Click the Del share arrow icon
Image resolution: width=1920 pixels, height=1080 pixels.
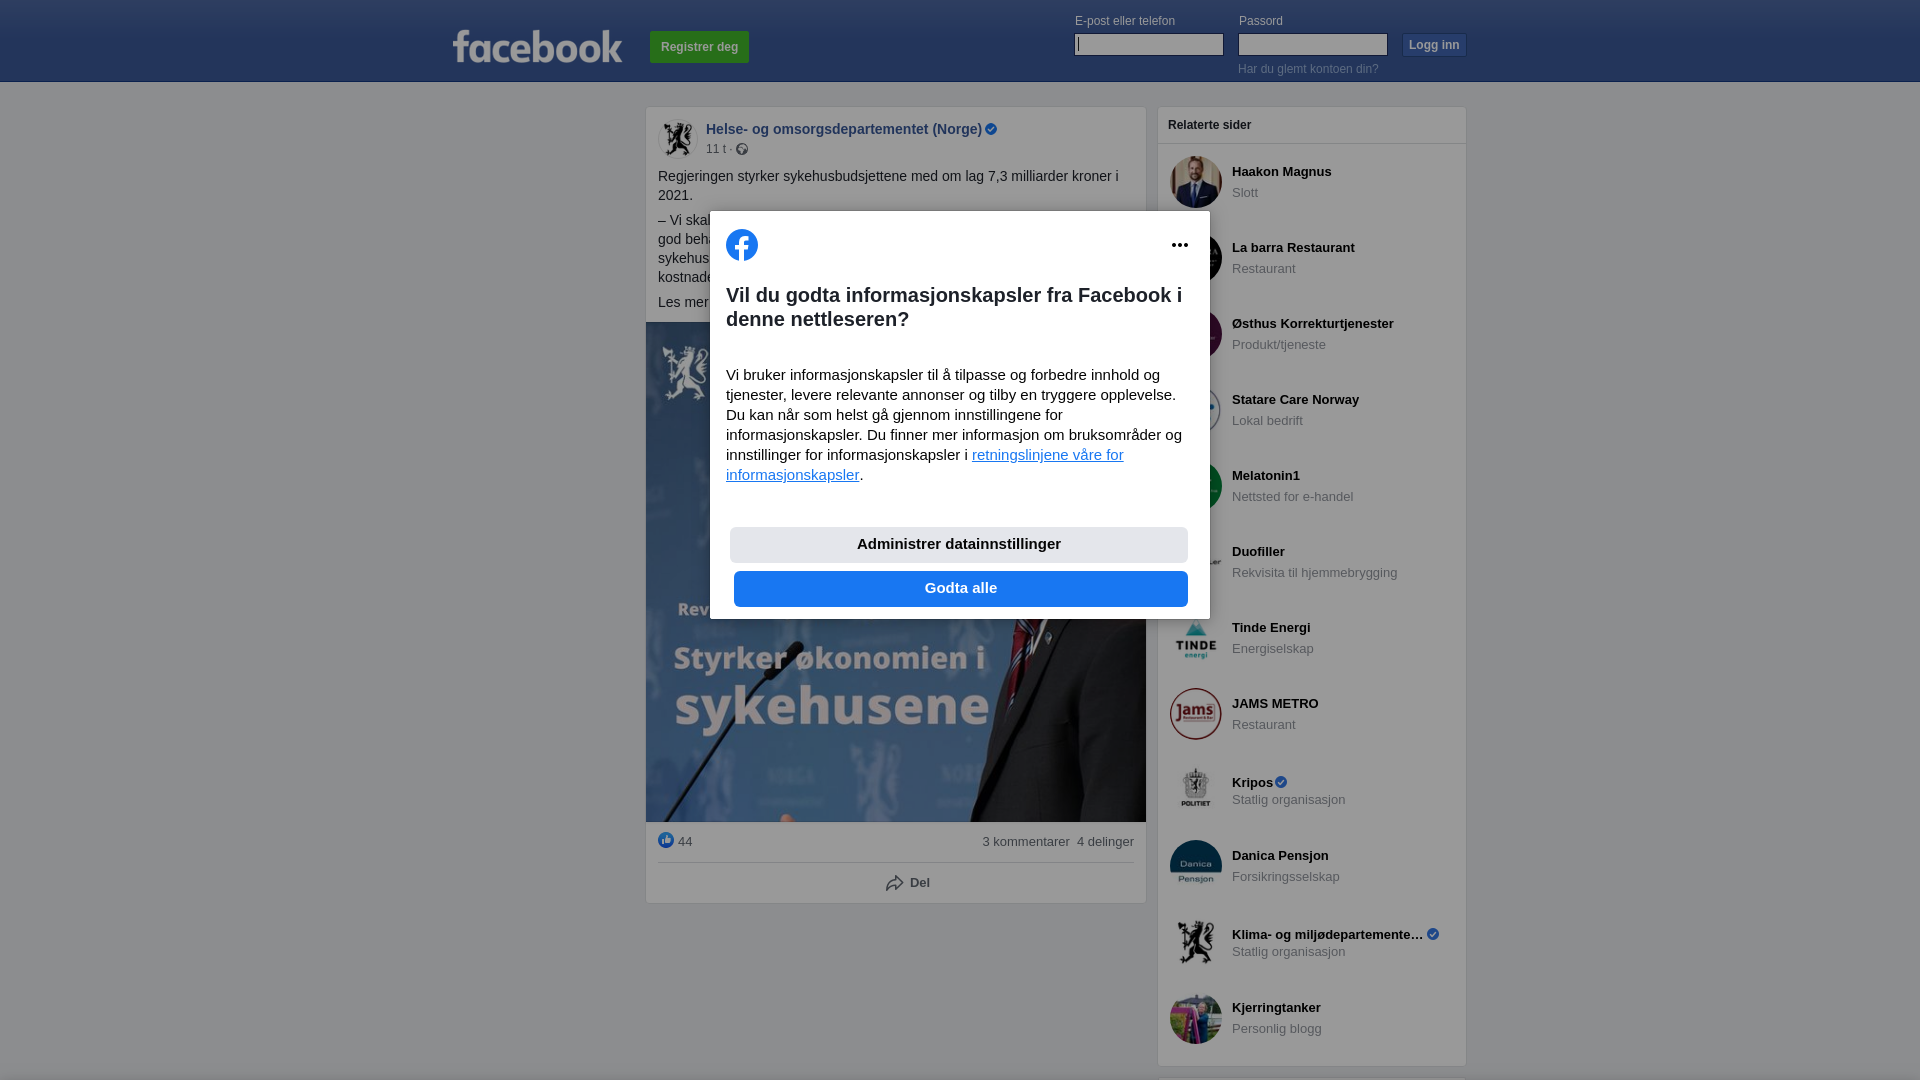tap(895, 883)
